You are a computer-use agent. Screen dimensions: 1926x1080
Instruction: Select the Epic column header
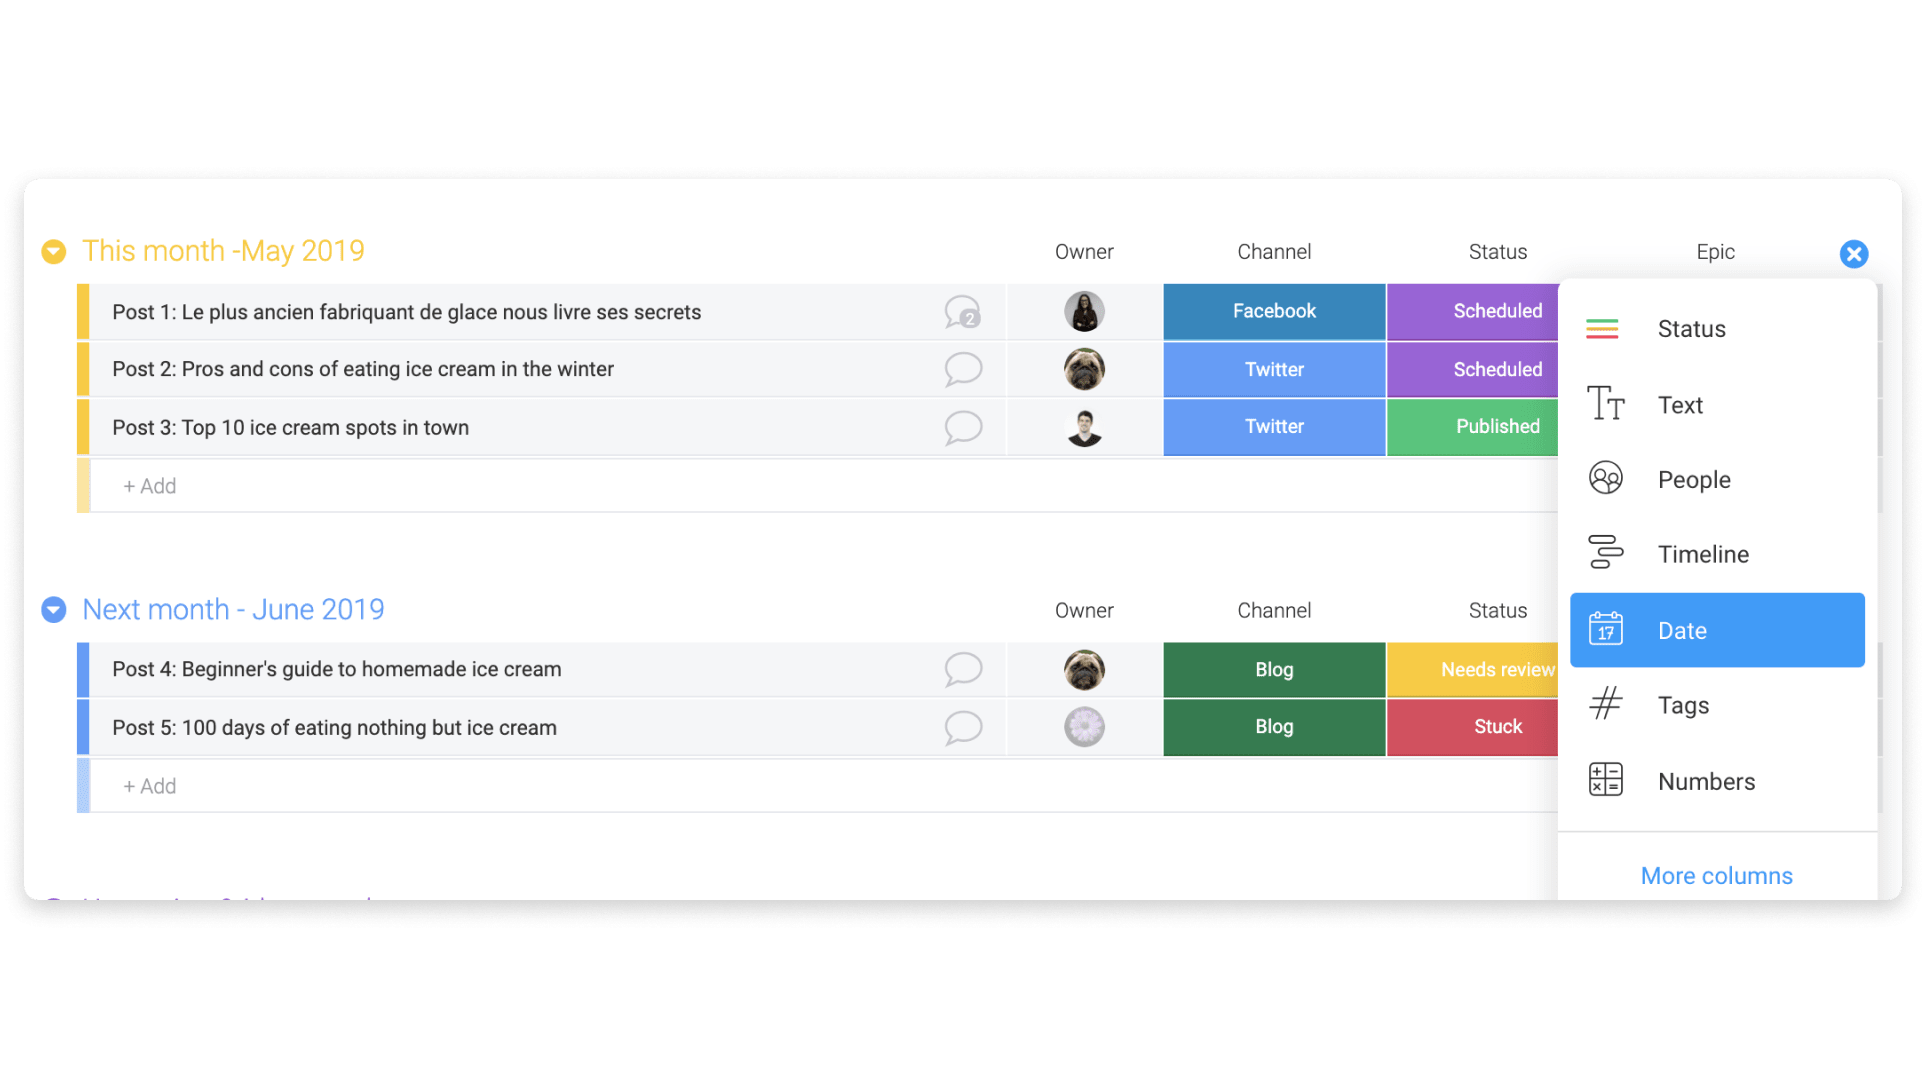pyautogui.click(x=1714, y=252)
